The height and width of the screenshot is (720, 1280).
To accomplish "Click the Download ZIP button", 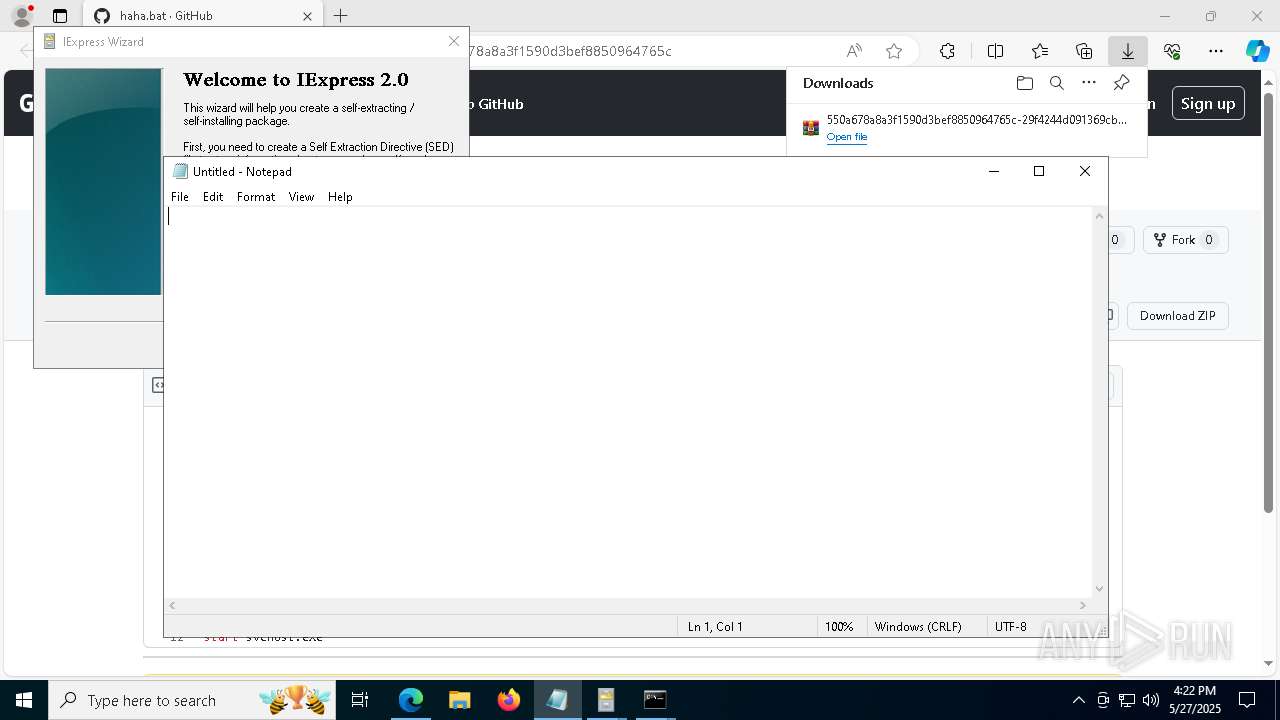I will (x=1178, y=316).
